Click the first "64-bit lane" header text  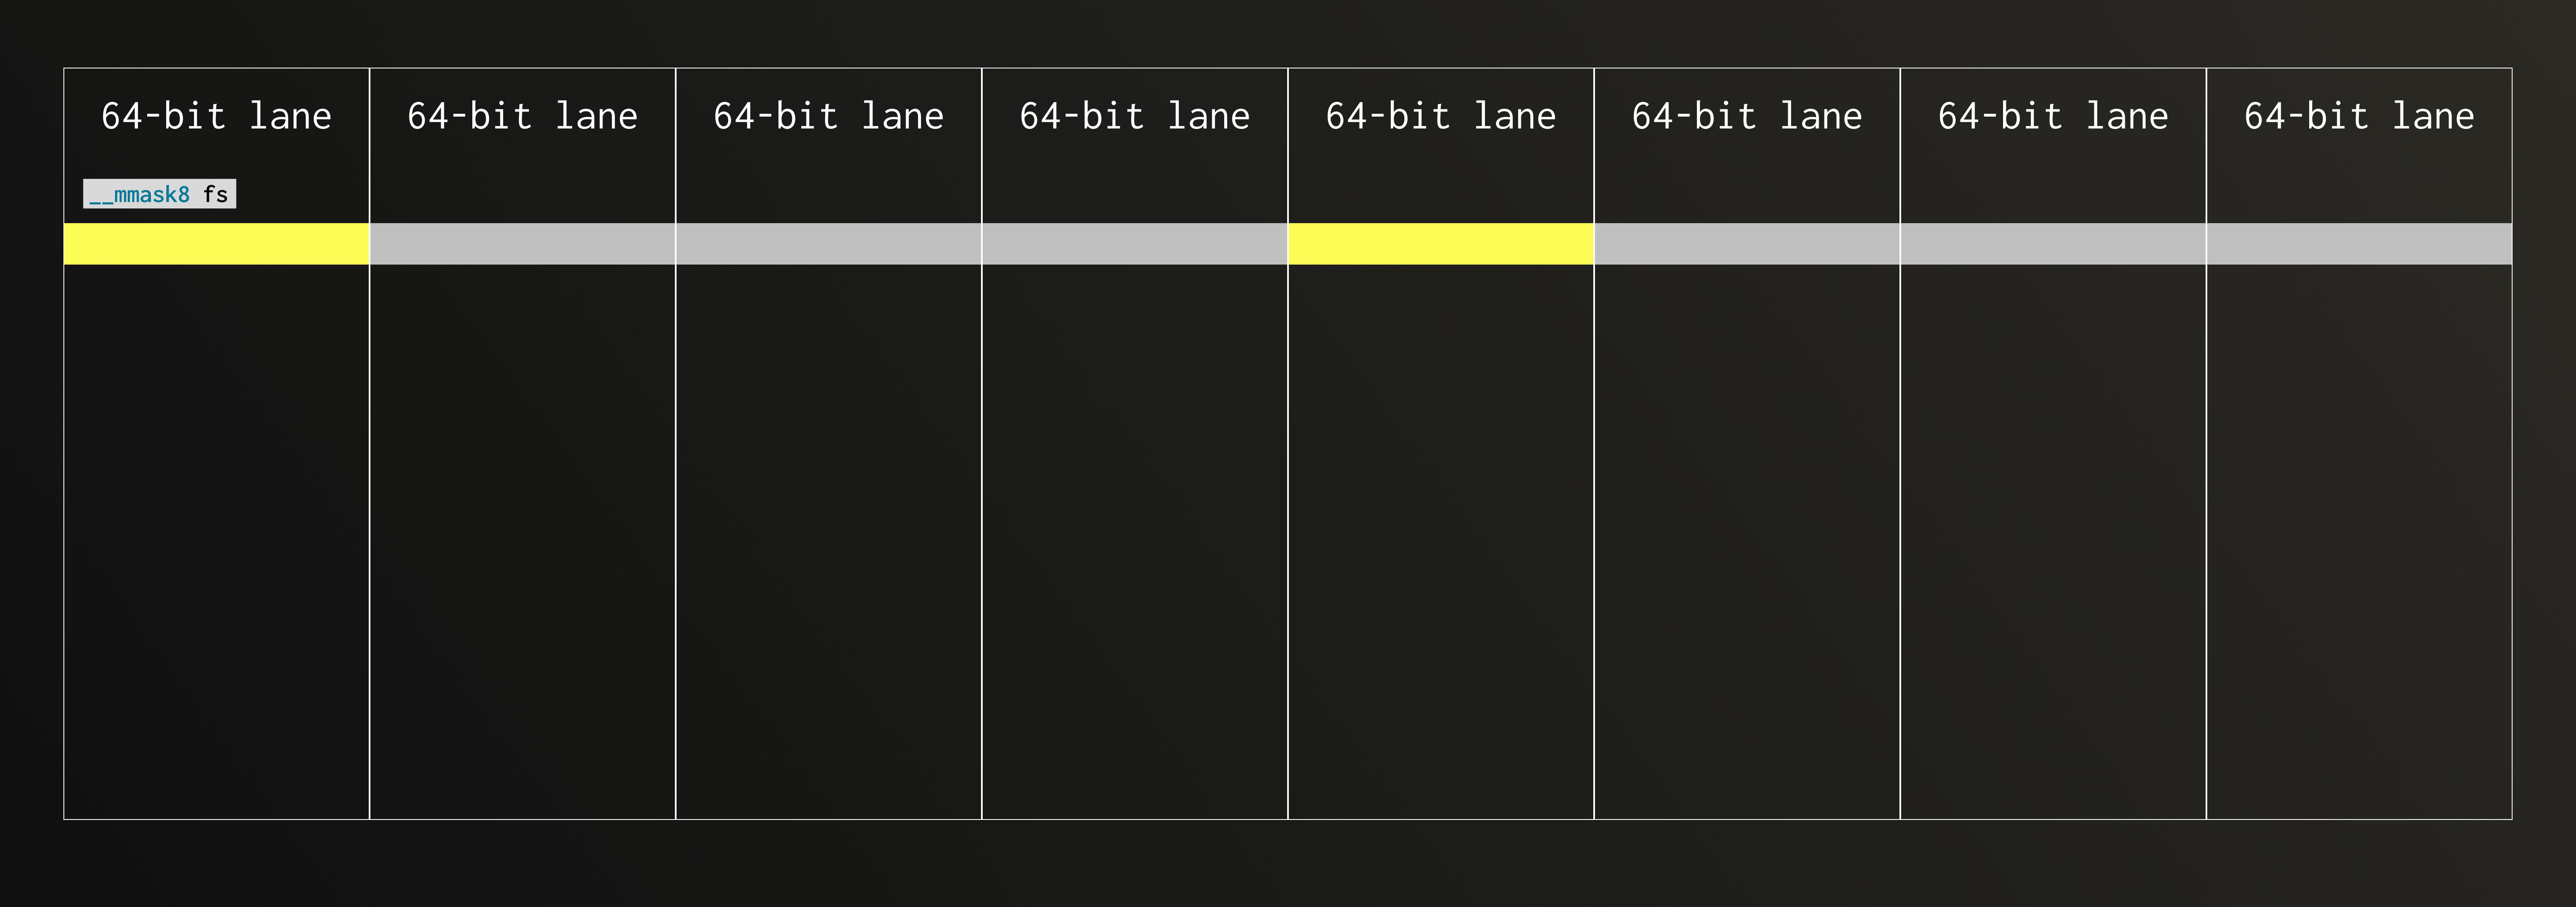point(216,117)
